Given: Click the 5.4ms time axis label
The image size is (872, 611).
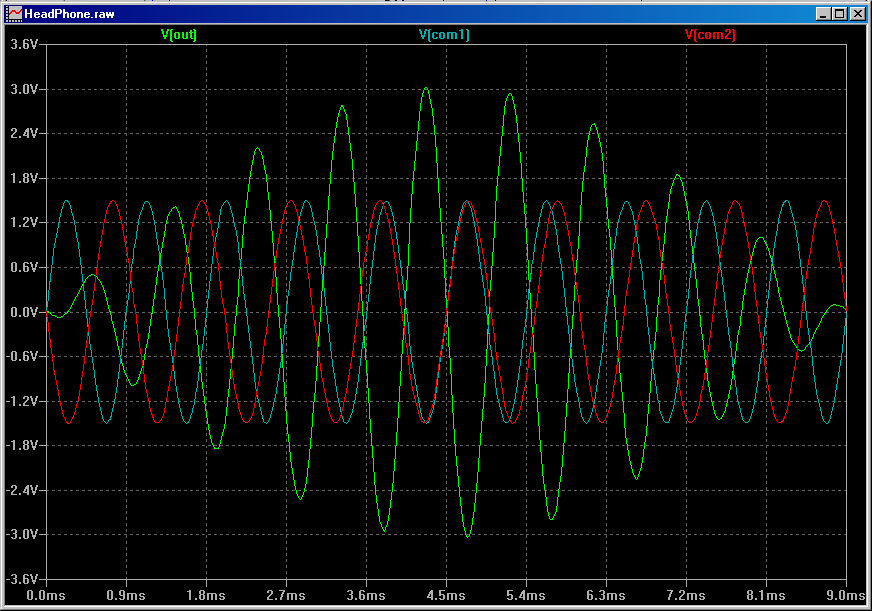Looking at the screenshot, I should pos(526,595).
